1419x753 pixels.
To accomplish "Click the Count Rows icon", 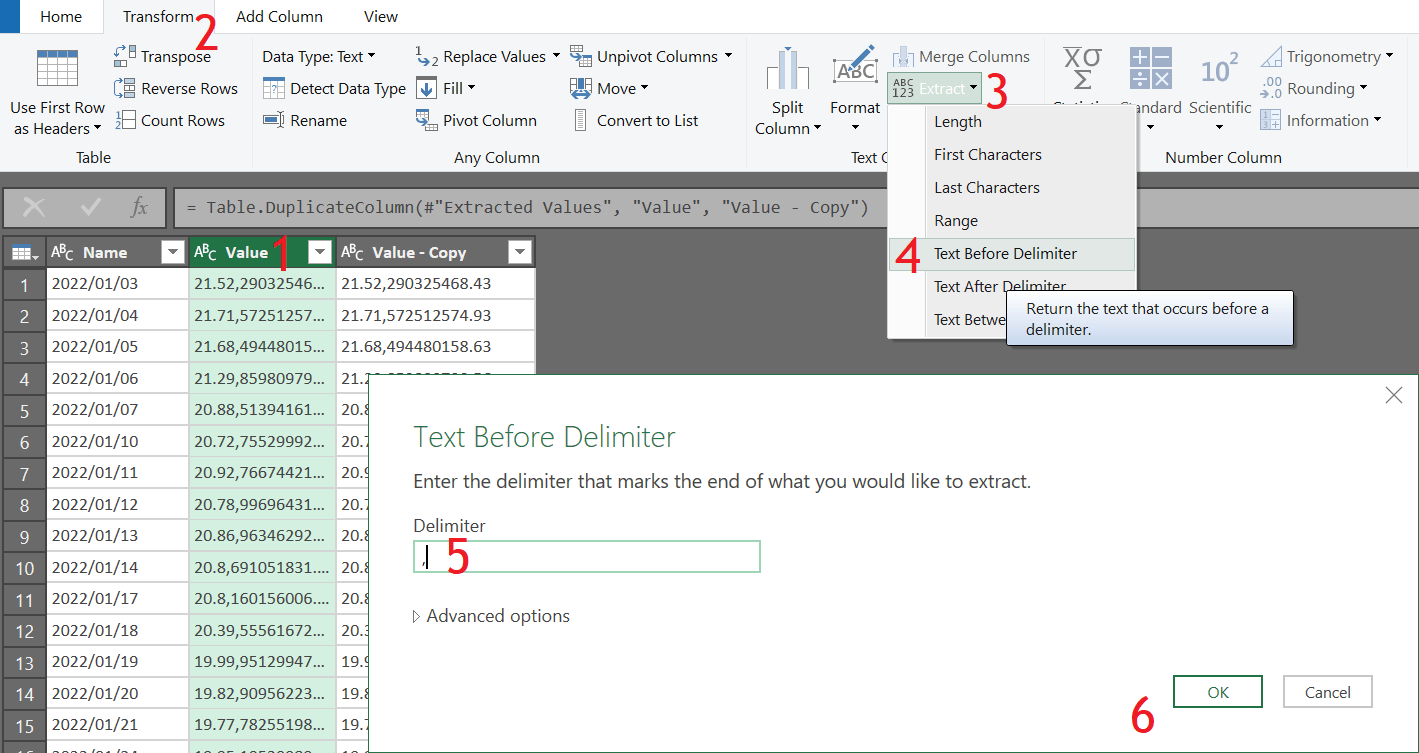I will click(125, 120).
